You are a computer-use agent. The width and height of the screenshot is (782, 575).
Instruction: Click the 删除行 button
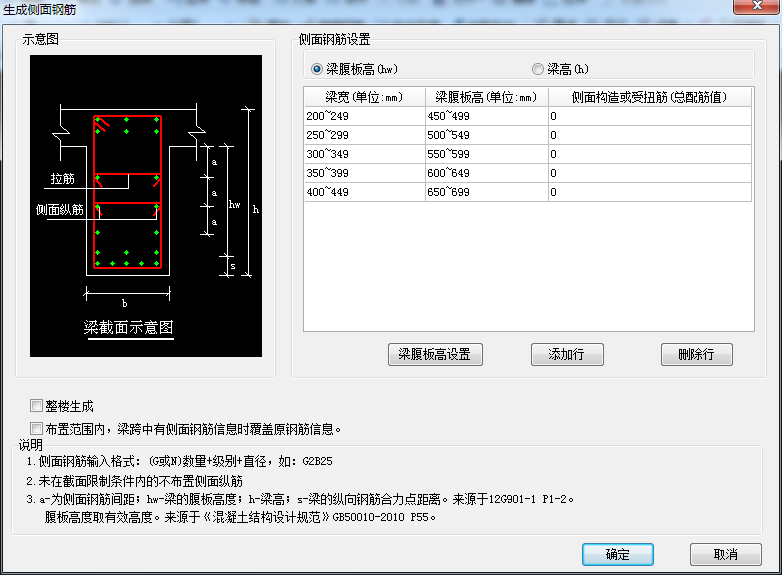click(x=697, y=355)
